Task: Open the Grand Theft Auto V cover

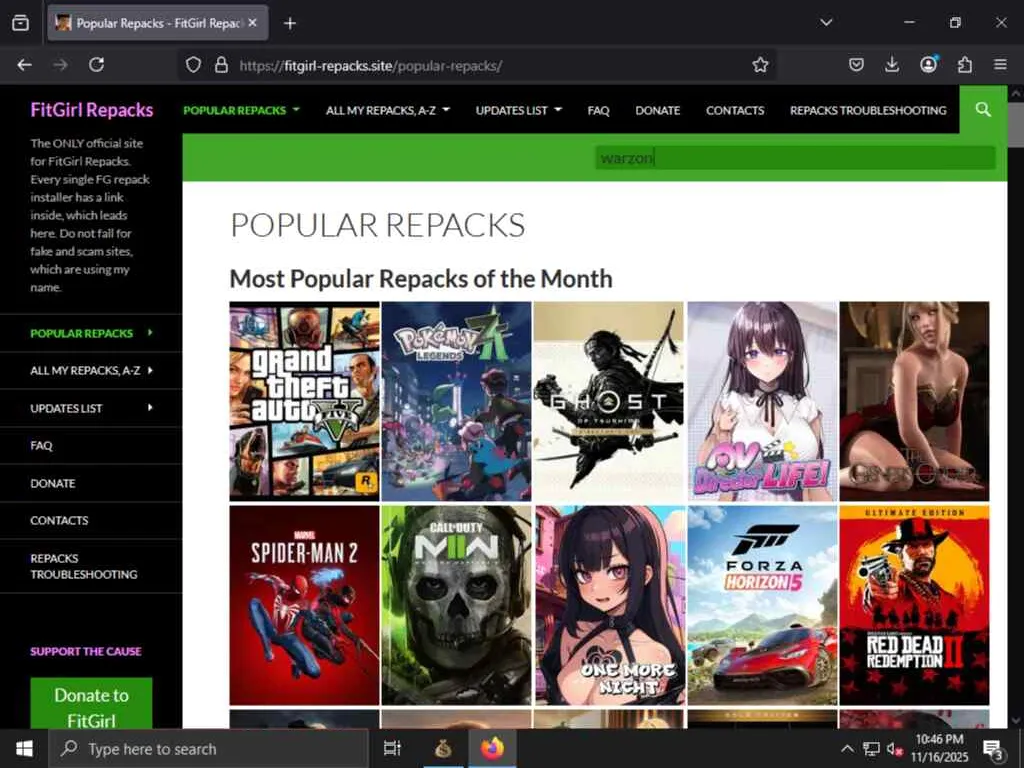Action: click(304, 401)
